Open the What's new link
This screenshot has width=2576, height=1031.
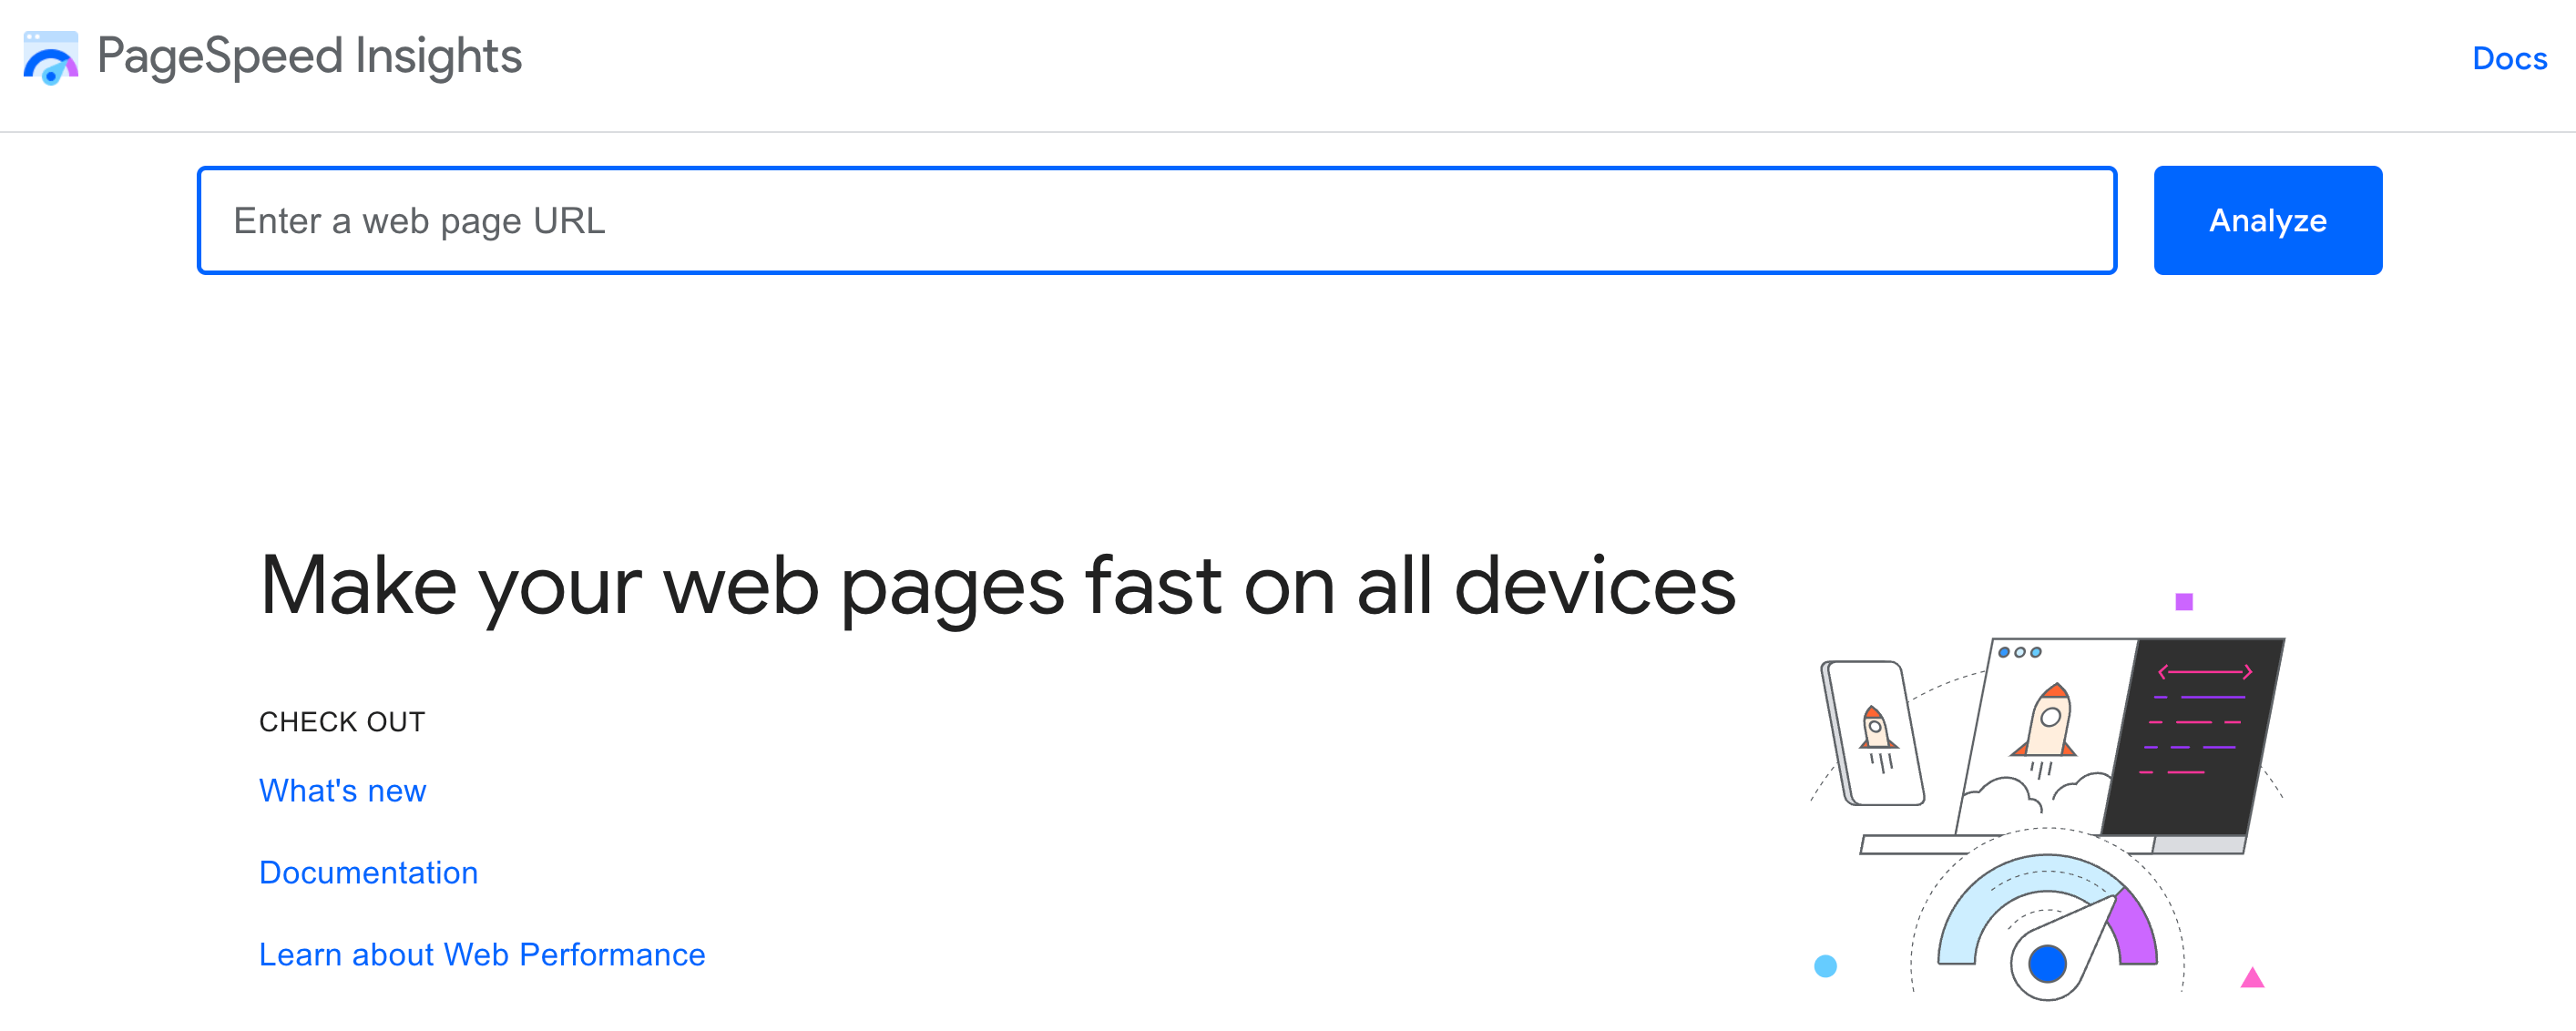343,790
